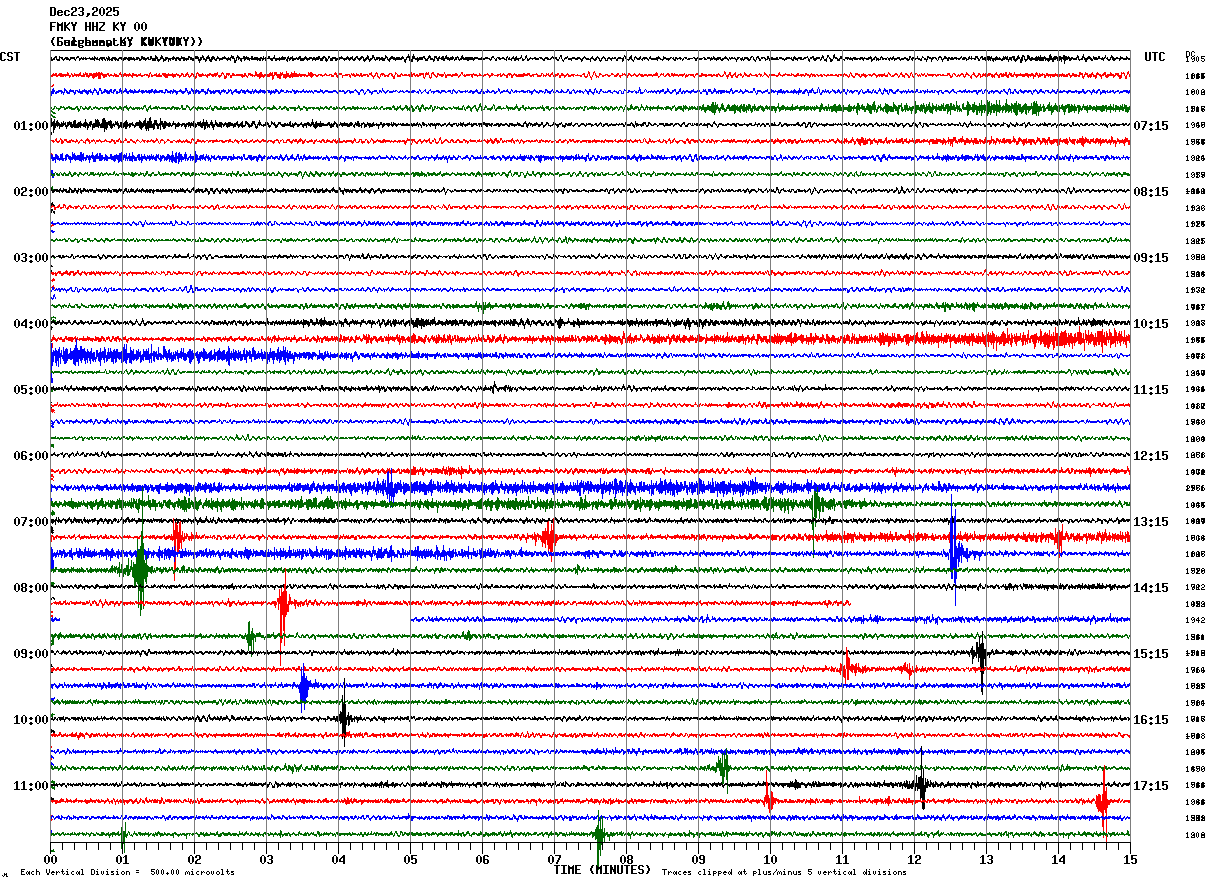
Task: Click the 07:15 UTC time label
Action: pyautogui.click(x=1152, y=126)
